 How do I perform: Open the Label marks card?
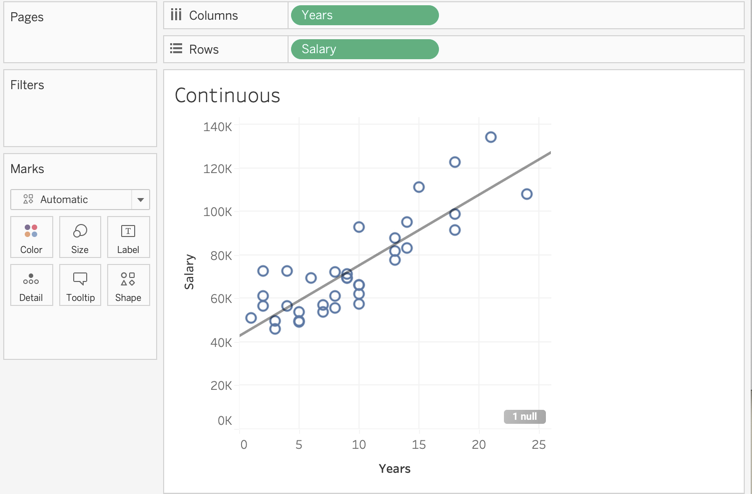(128, 238)
